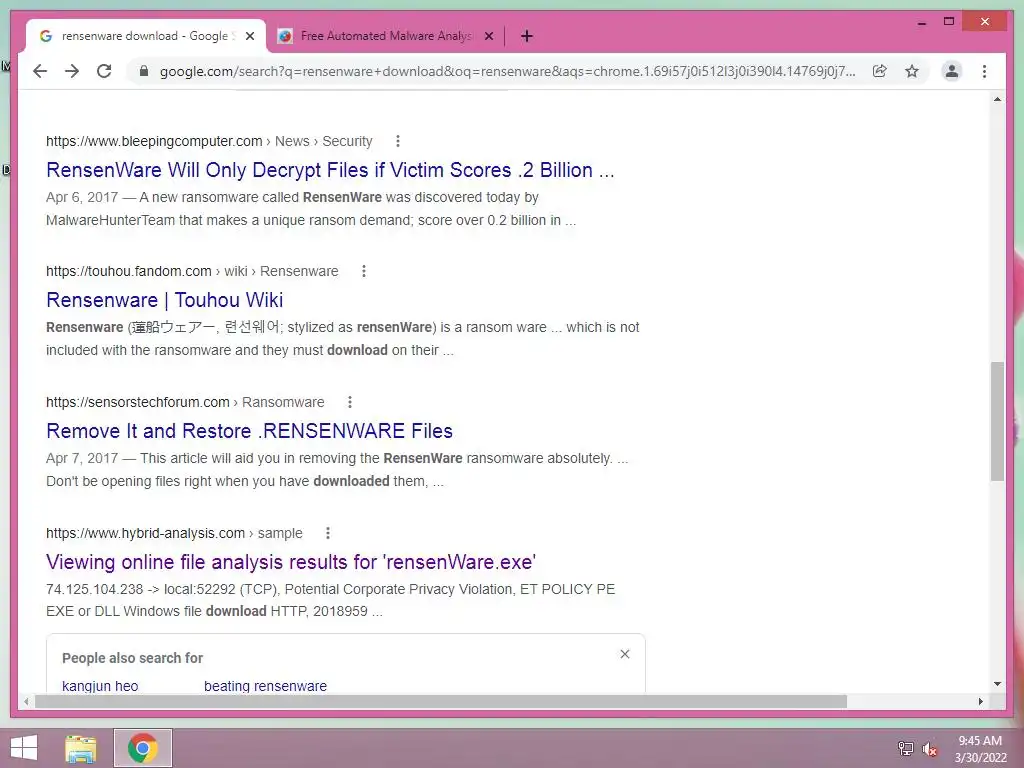Open the network icon in system tray

906,748
